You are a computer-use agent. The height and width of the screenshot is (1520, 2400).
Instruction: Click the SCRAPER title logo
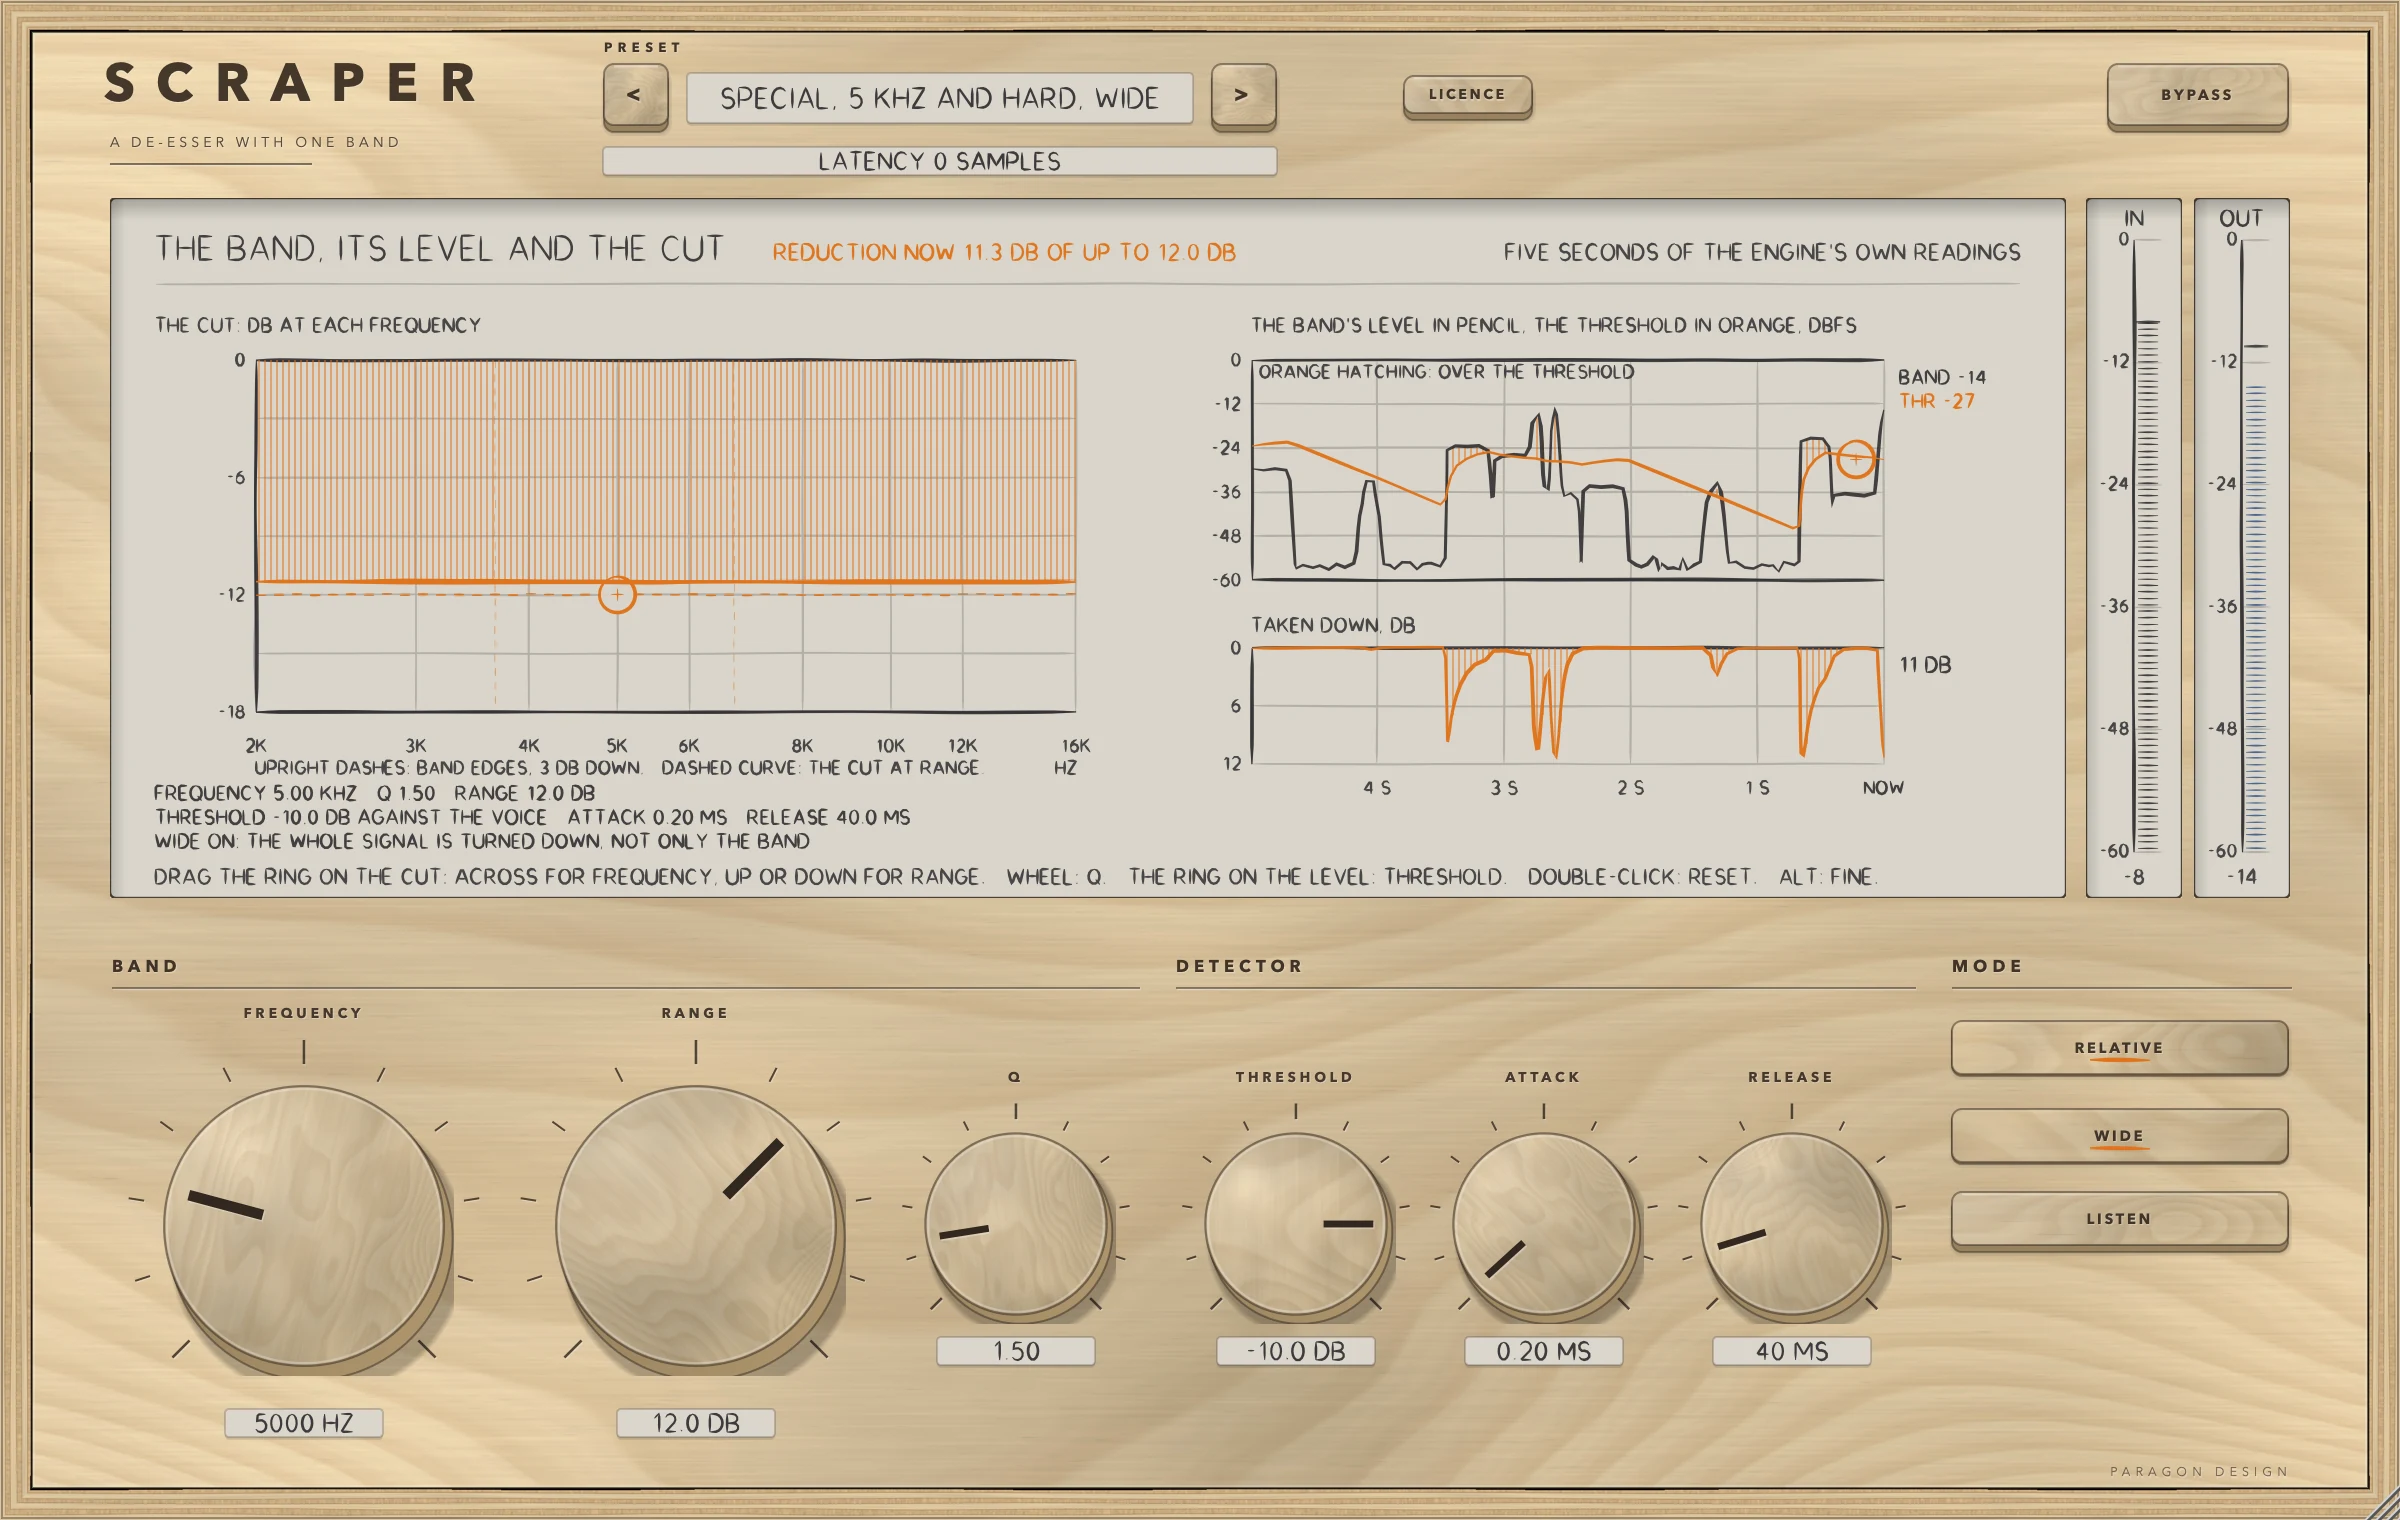click(291, 83)
